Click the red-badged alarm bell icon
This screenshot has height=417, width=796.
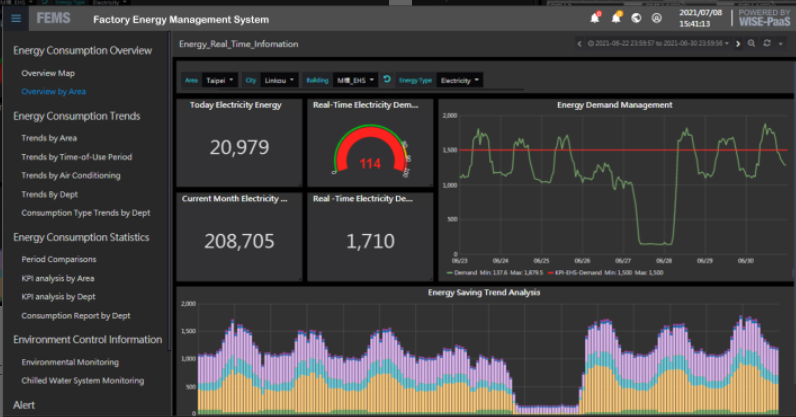pyautogui.click(x=595, y=18)
